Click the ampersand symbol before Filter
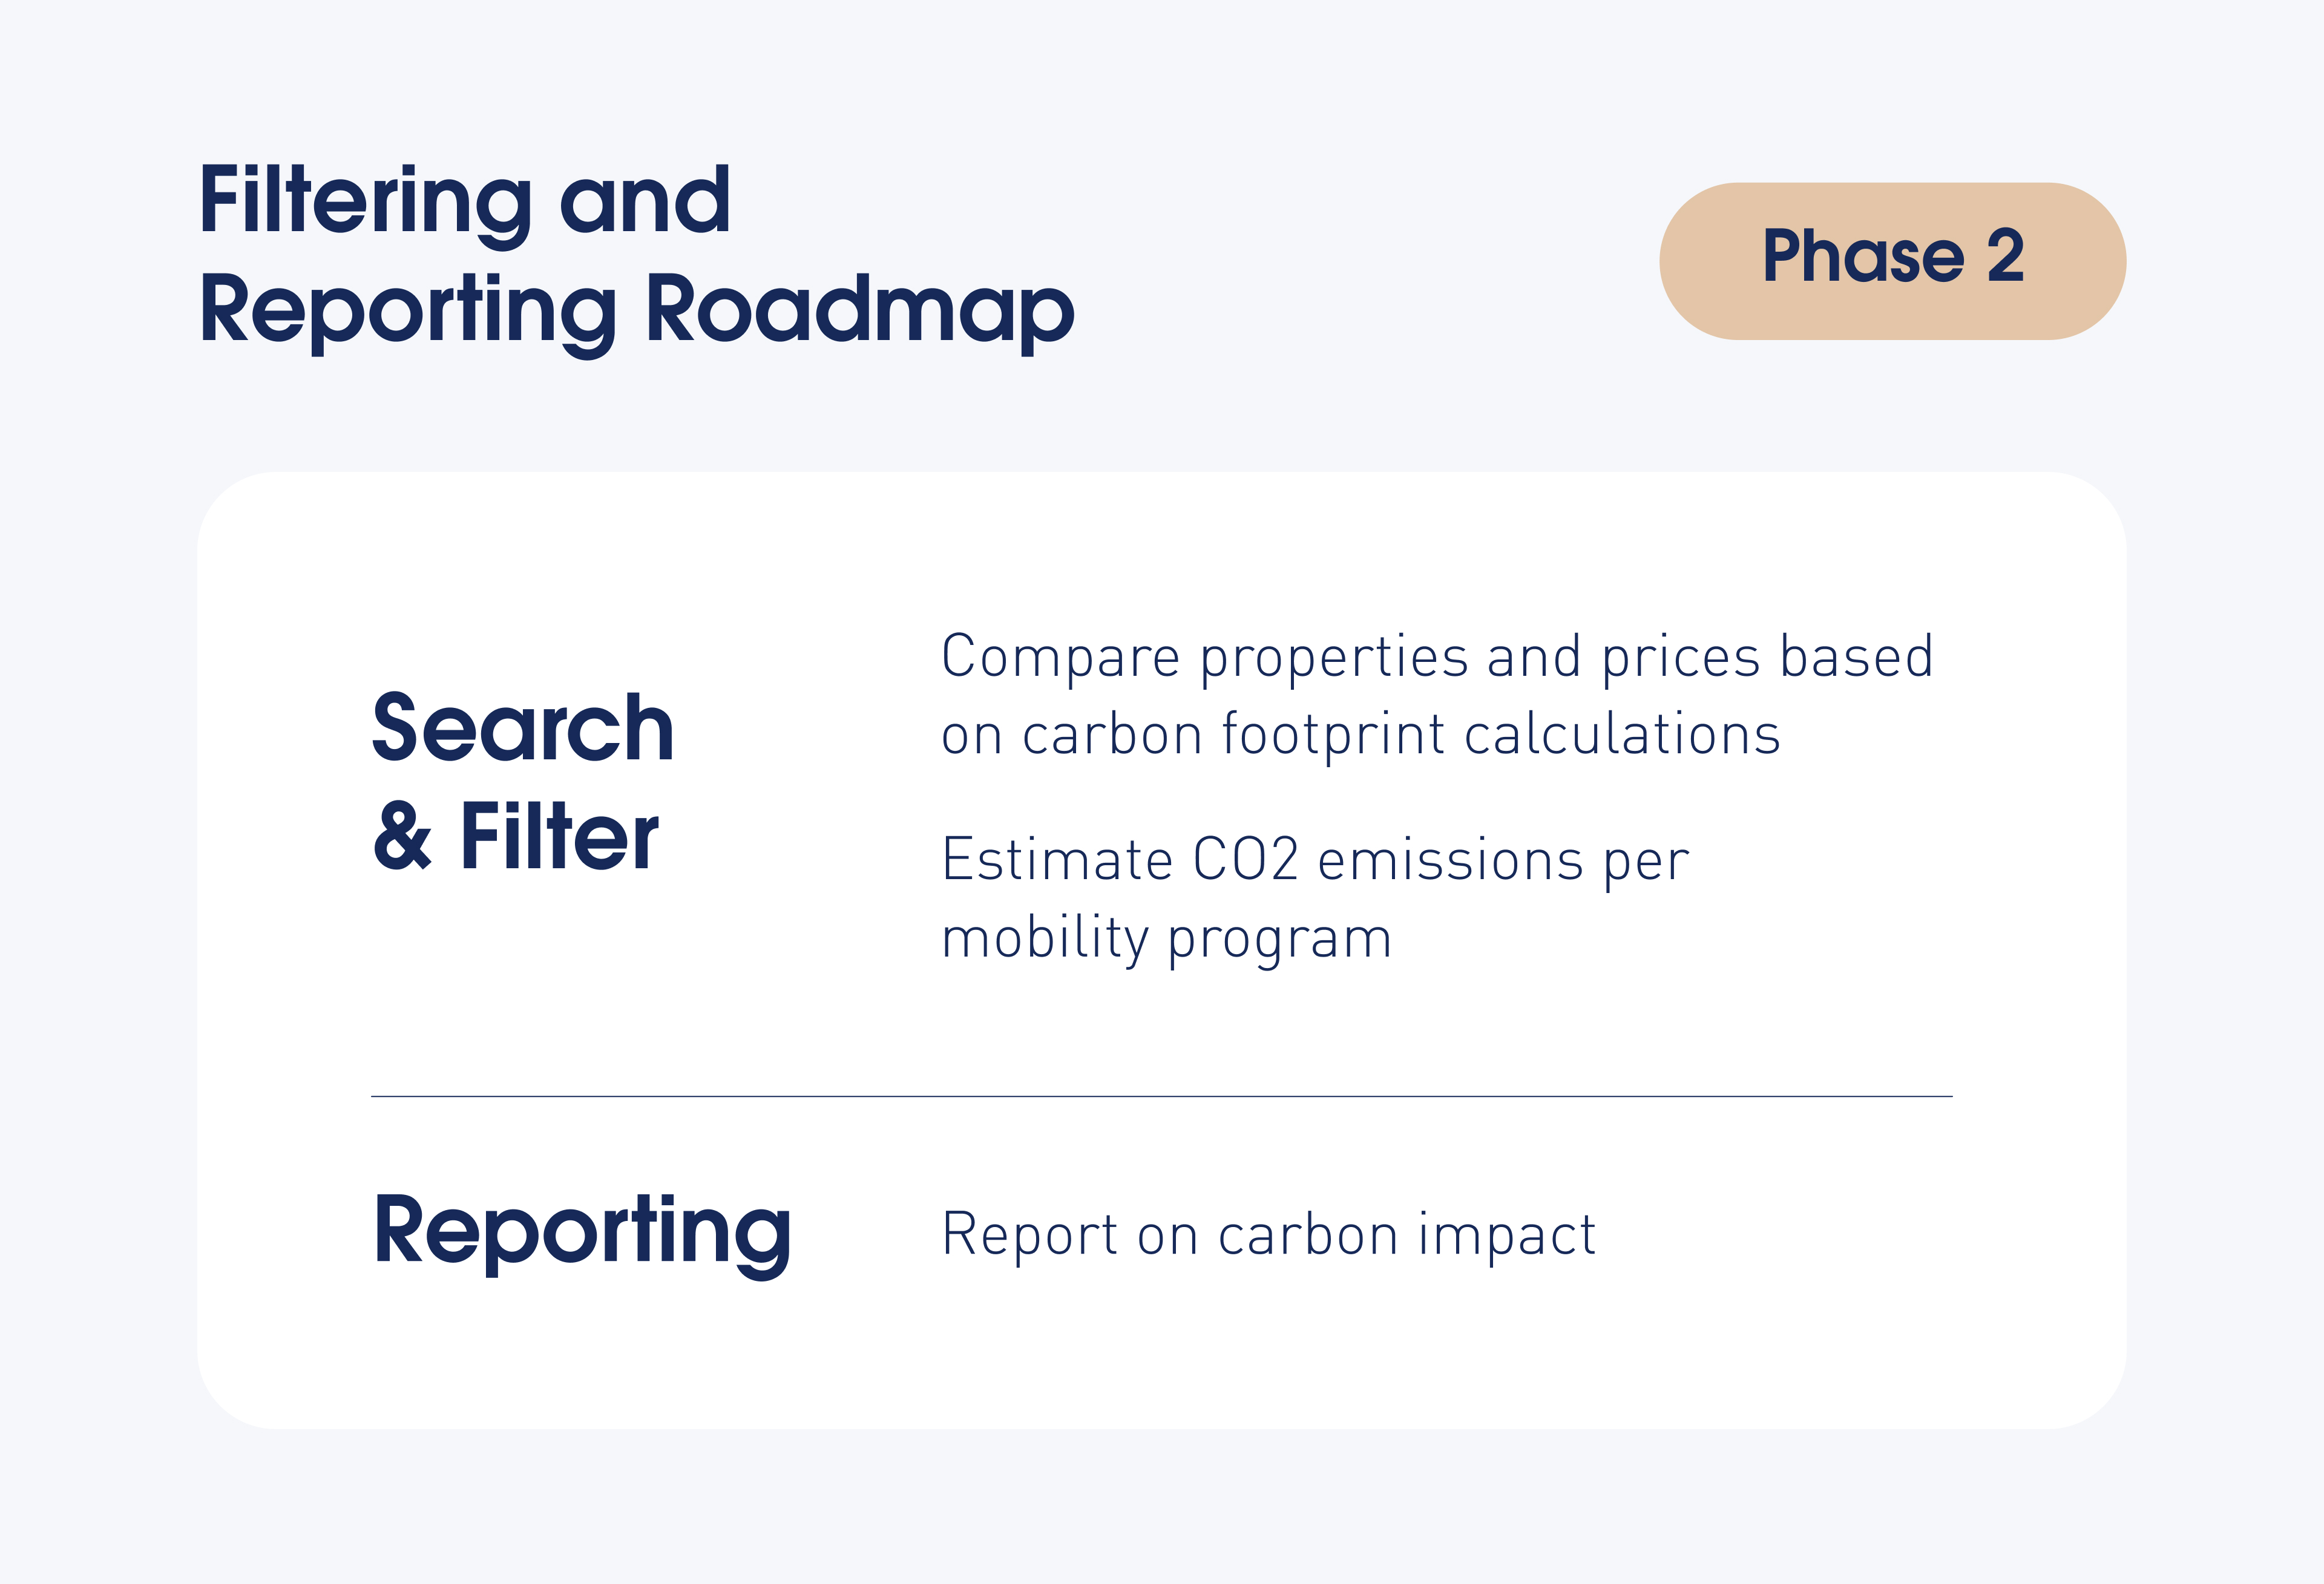The height and width of the screenshot is (1584, 2324). pos(403,837)
